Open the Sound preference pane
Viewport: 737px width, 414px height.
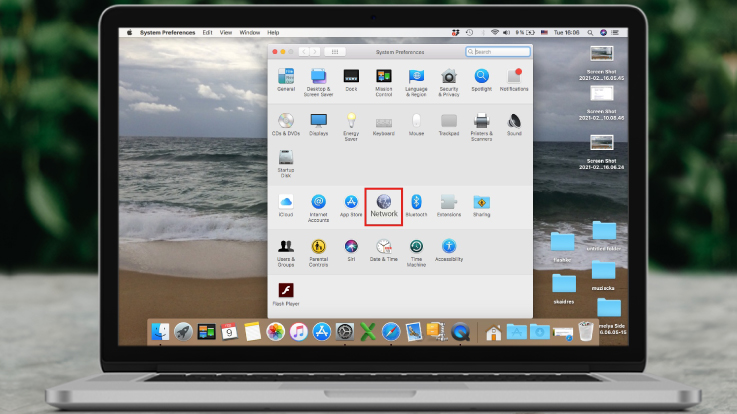(x=514, y=123)
